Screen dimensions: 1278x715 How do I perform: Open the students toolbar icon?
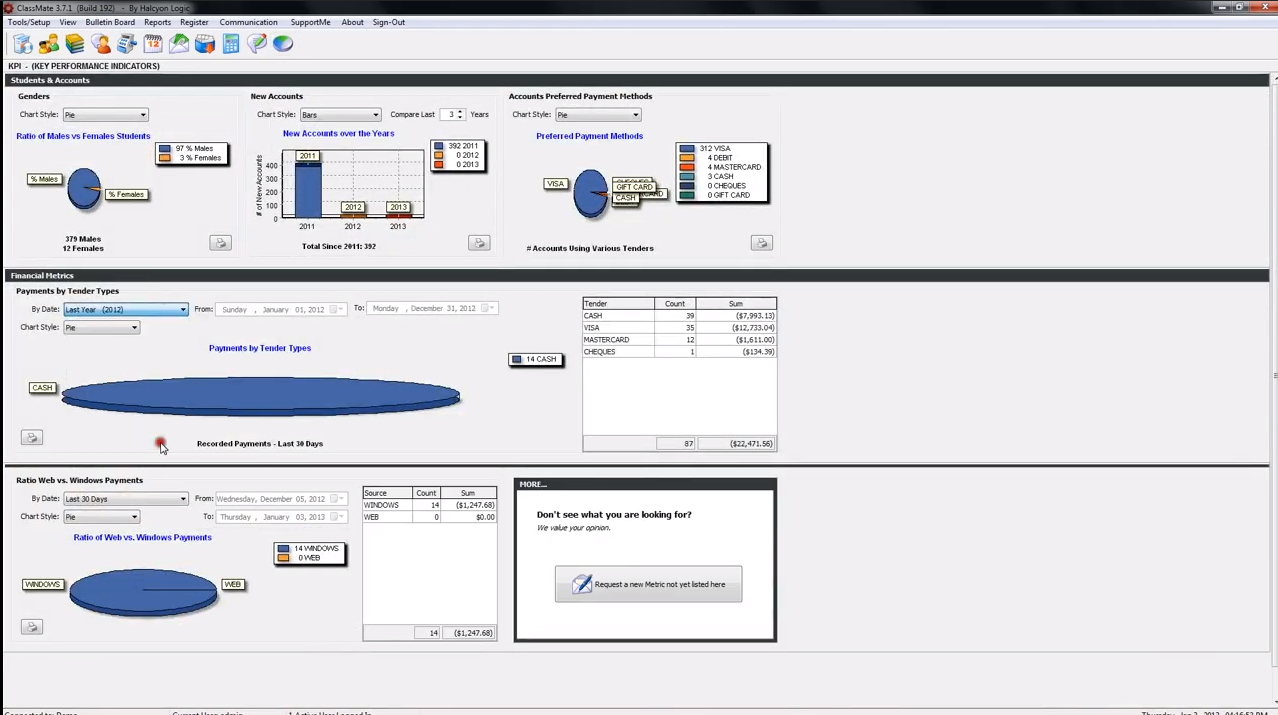(48, 43)
